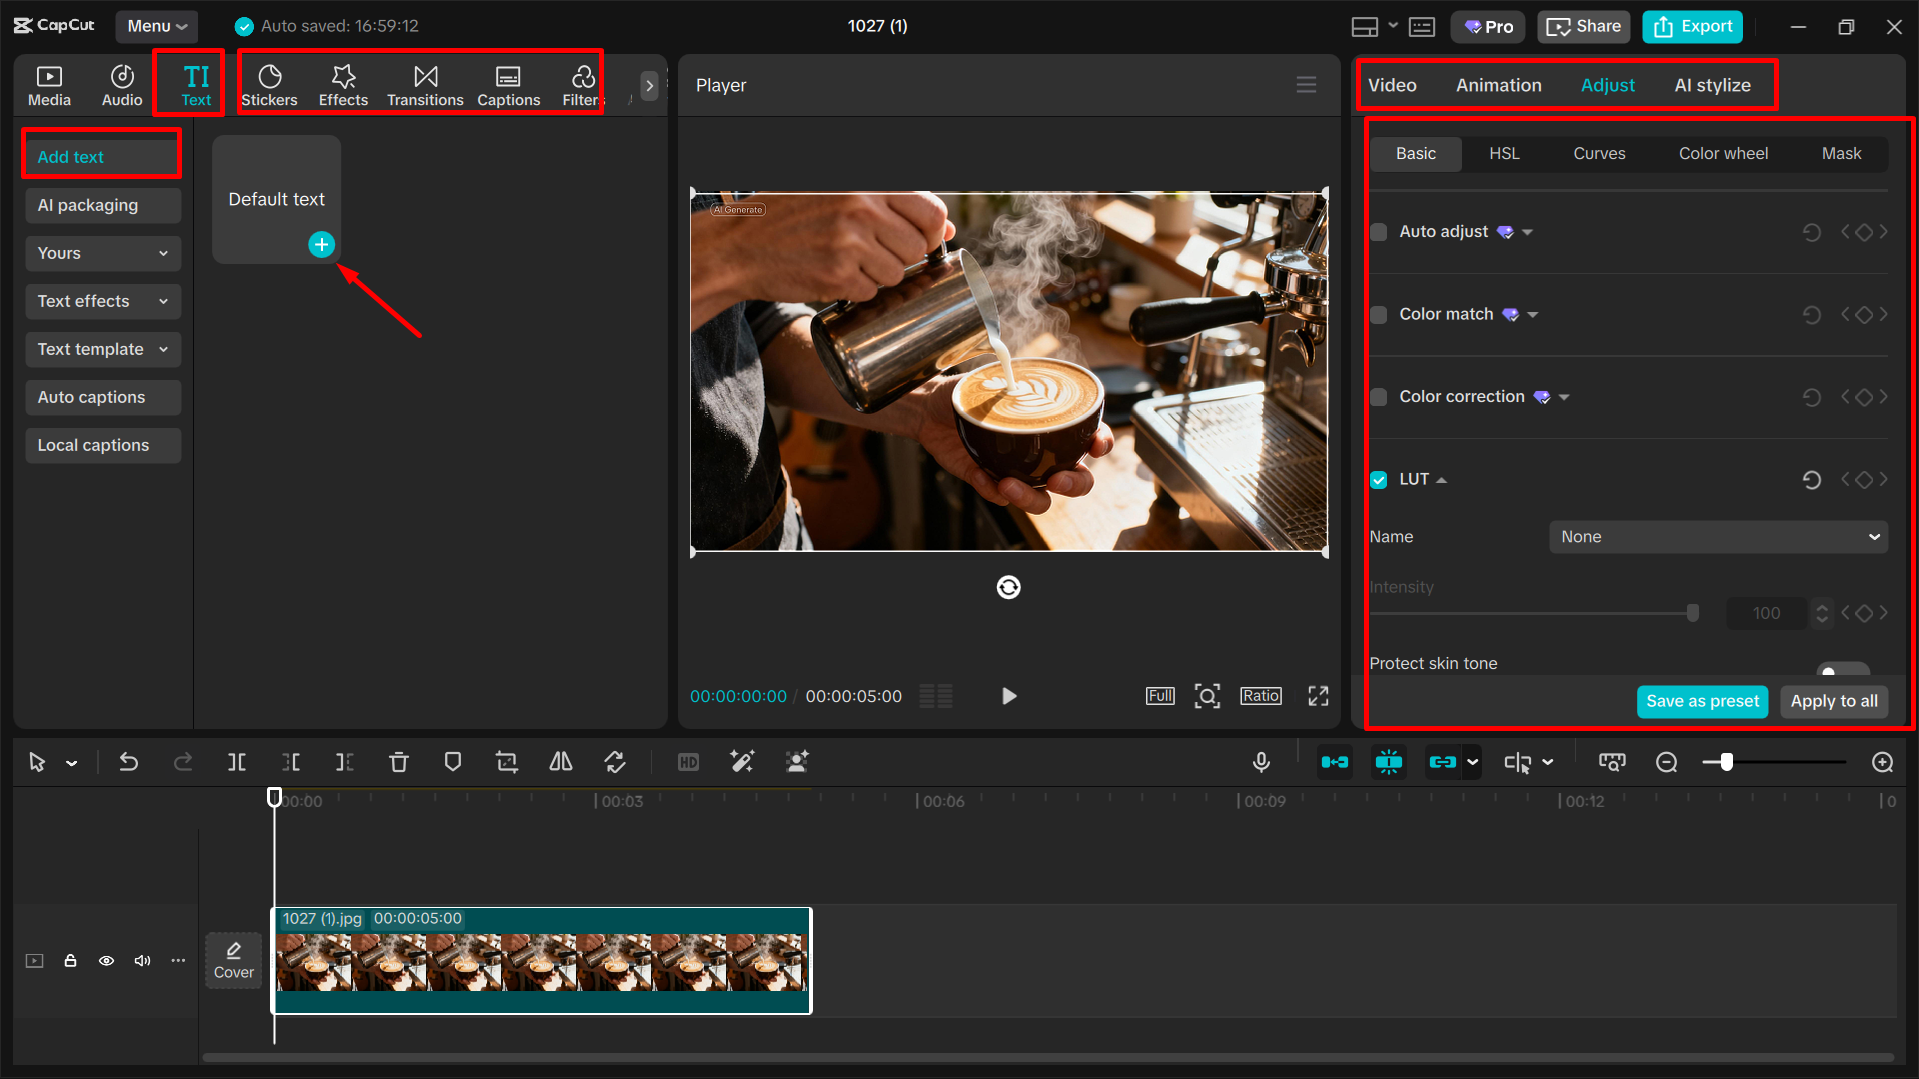Add the Default text to the timeline

point(321,244)
